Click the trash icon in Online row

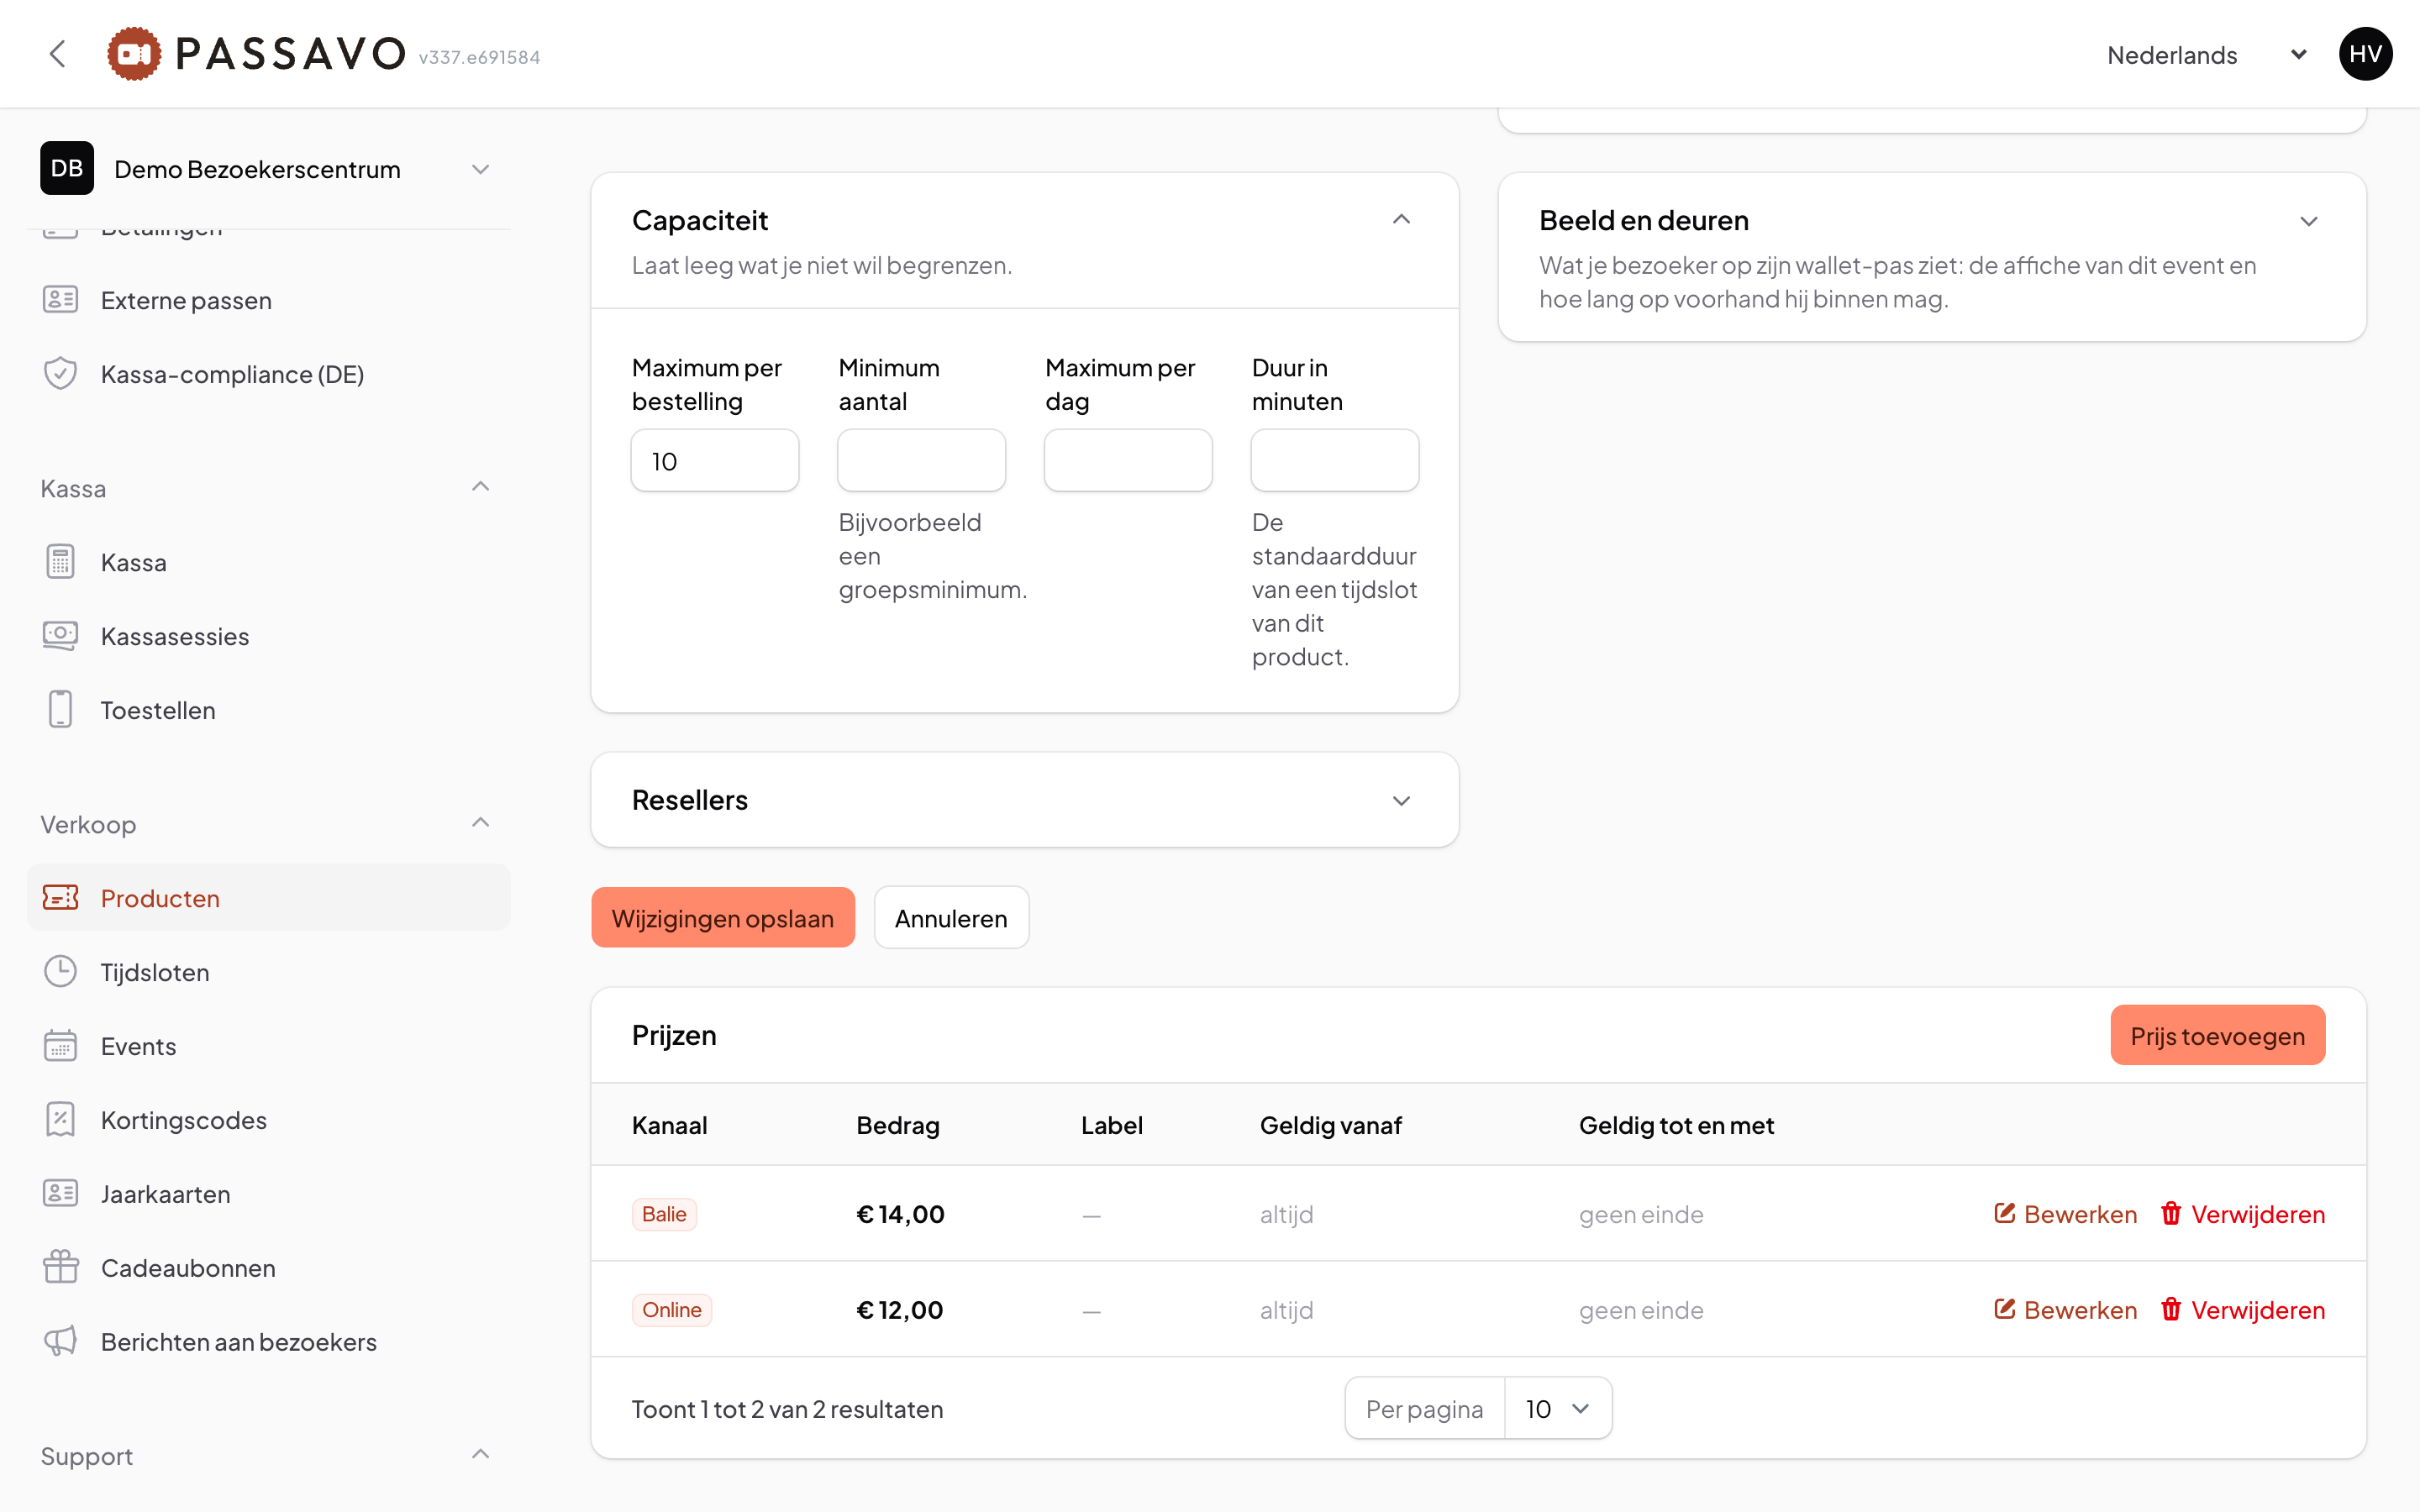click(x=2171, y=1310)
